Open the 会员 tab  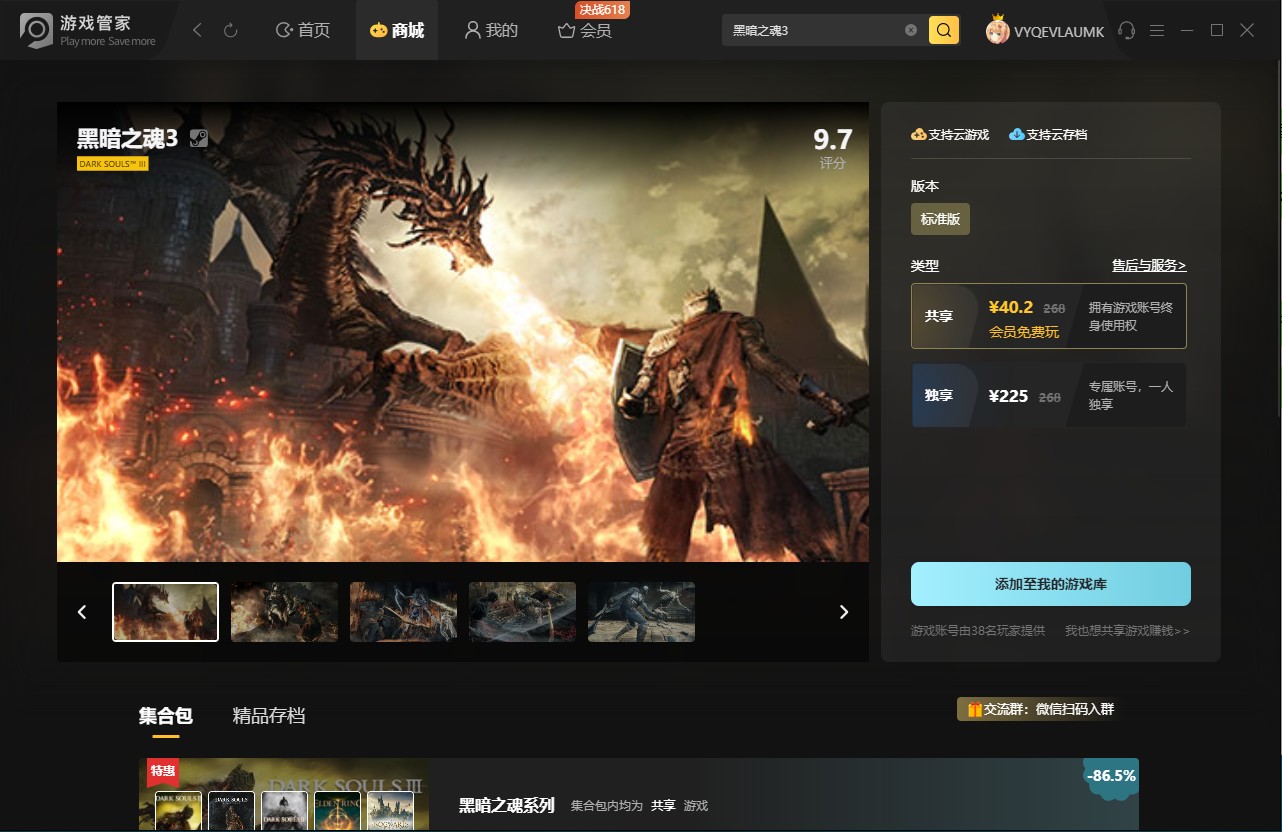pos(585,31)
